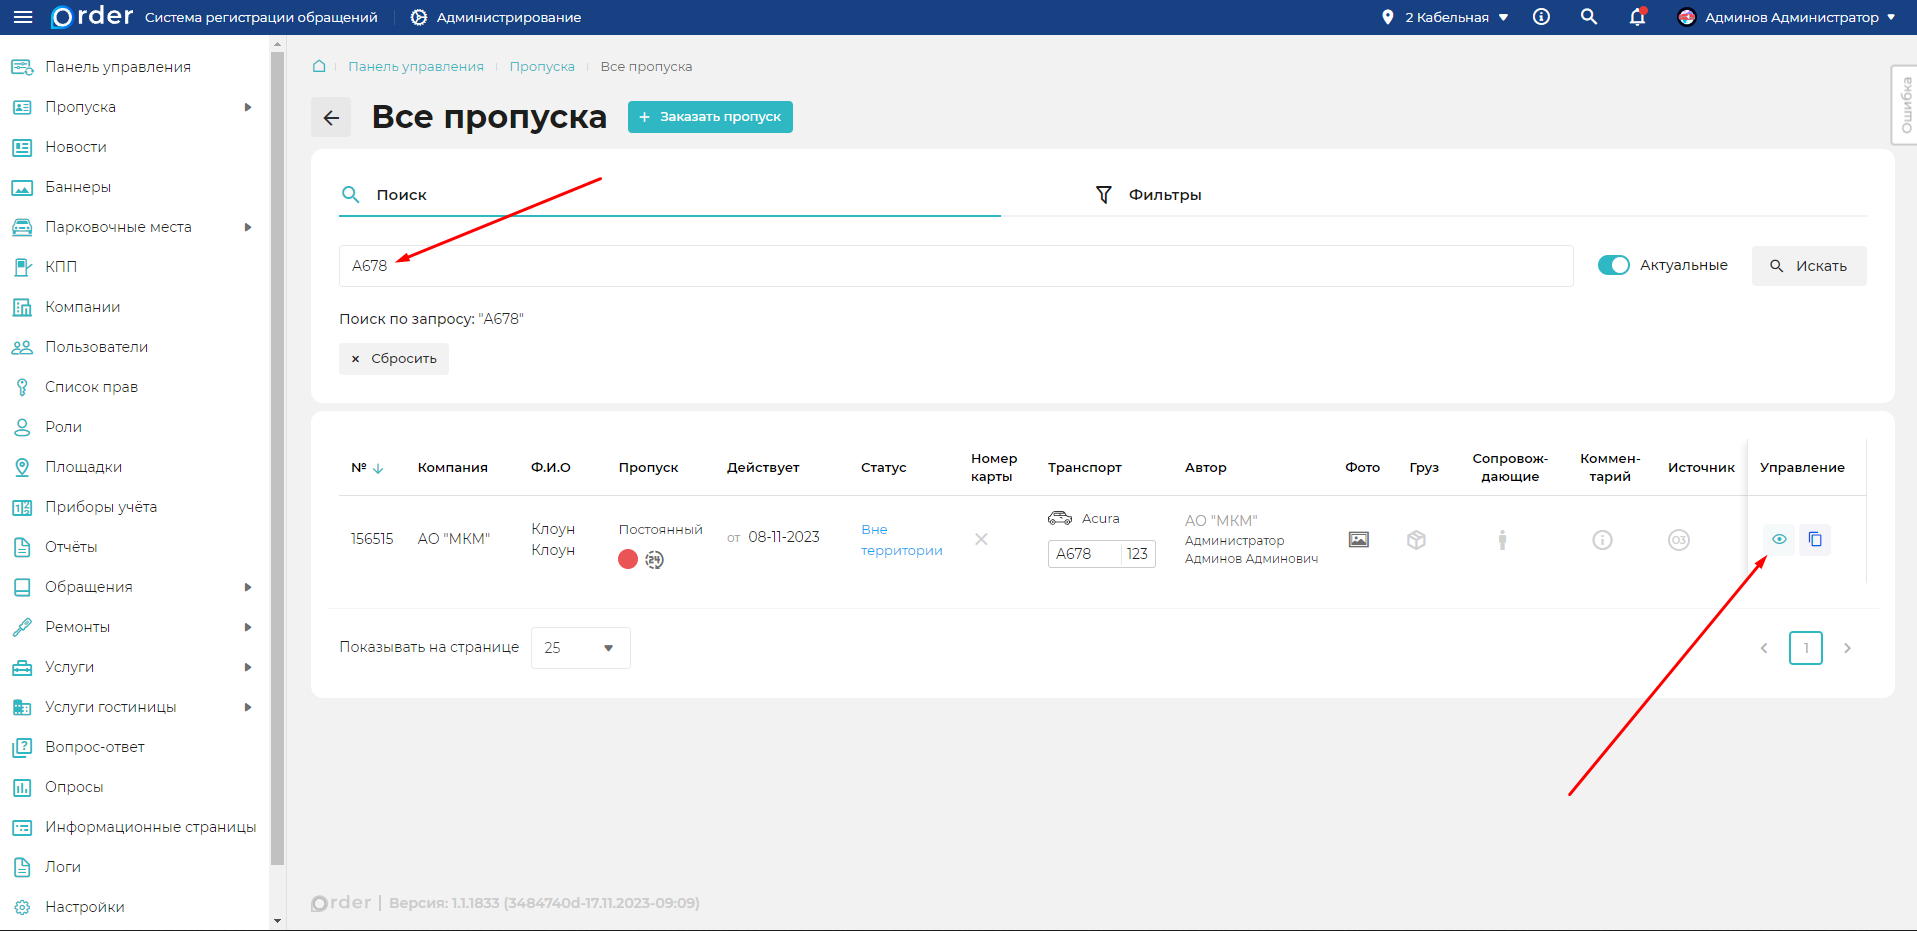
Task: Click the cargo box icon in row
Action: click(1416, 540)
